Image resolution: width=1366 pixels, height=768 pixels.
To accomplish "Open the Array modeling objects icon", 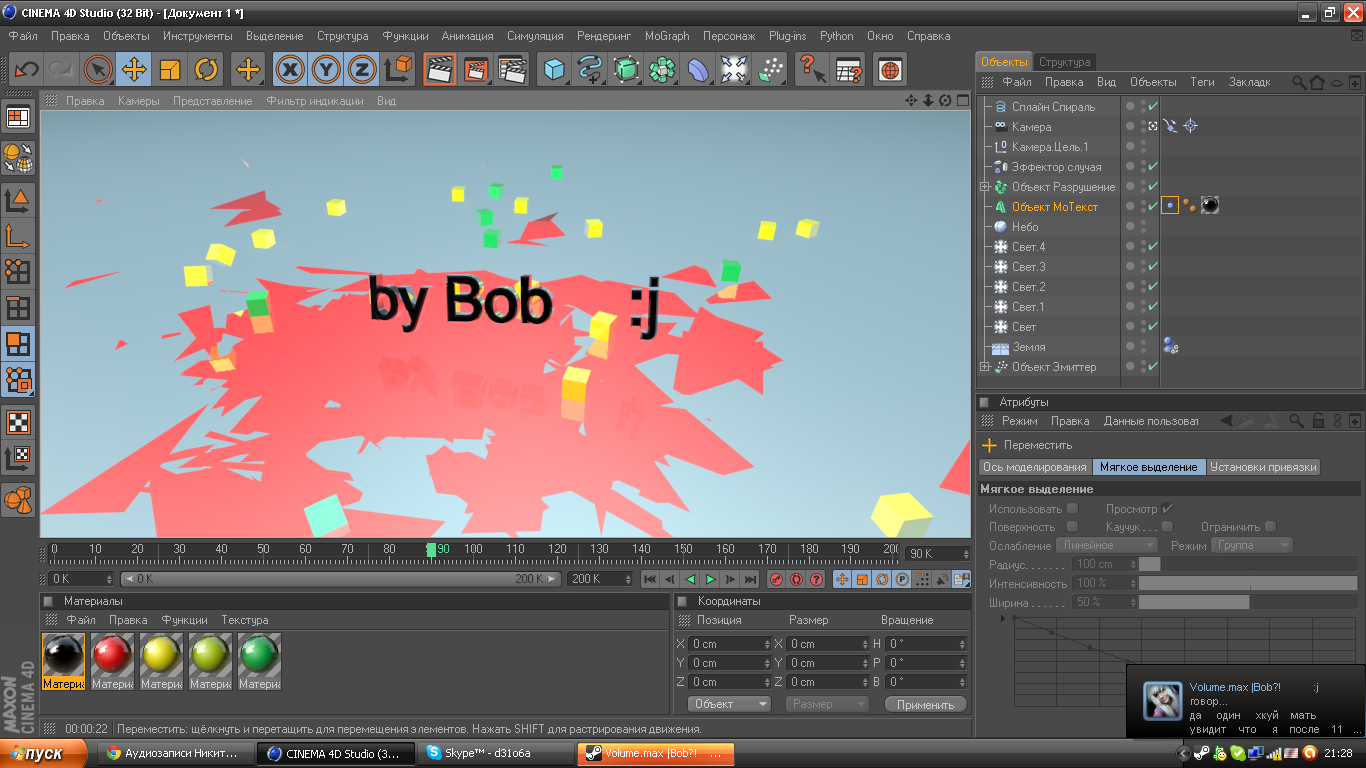I will coord(662,69).
